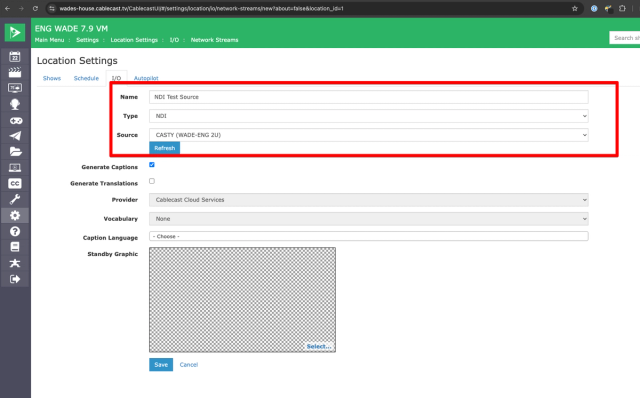The image size is (640, 398).
Task: Click the Settings breadcrumb link
Action: [87, 40]
